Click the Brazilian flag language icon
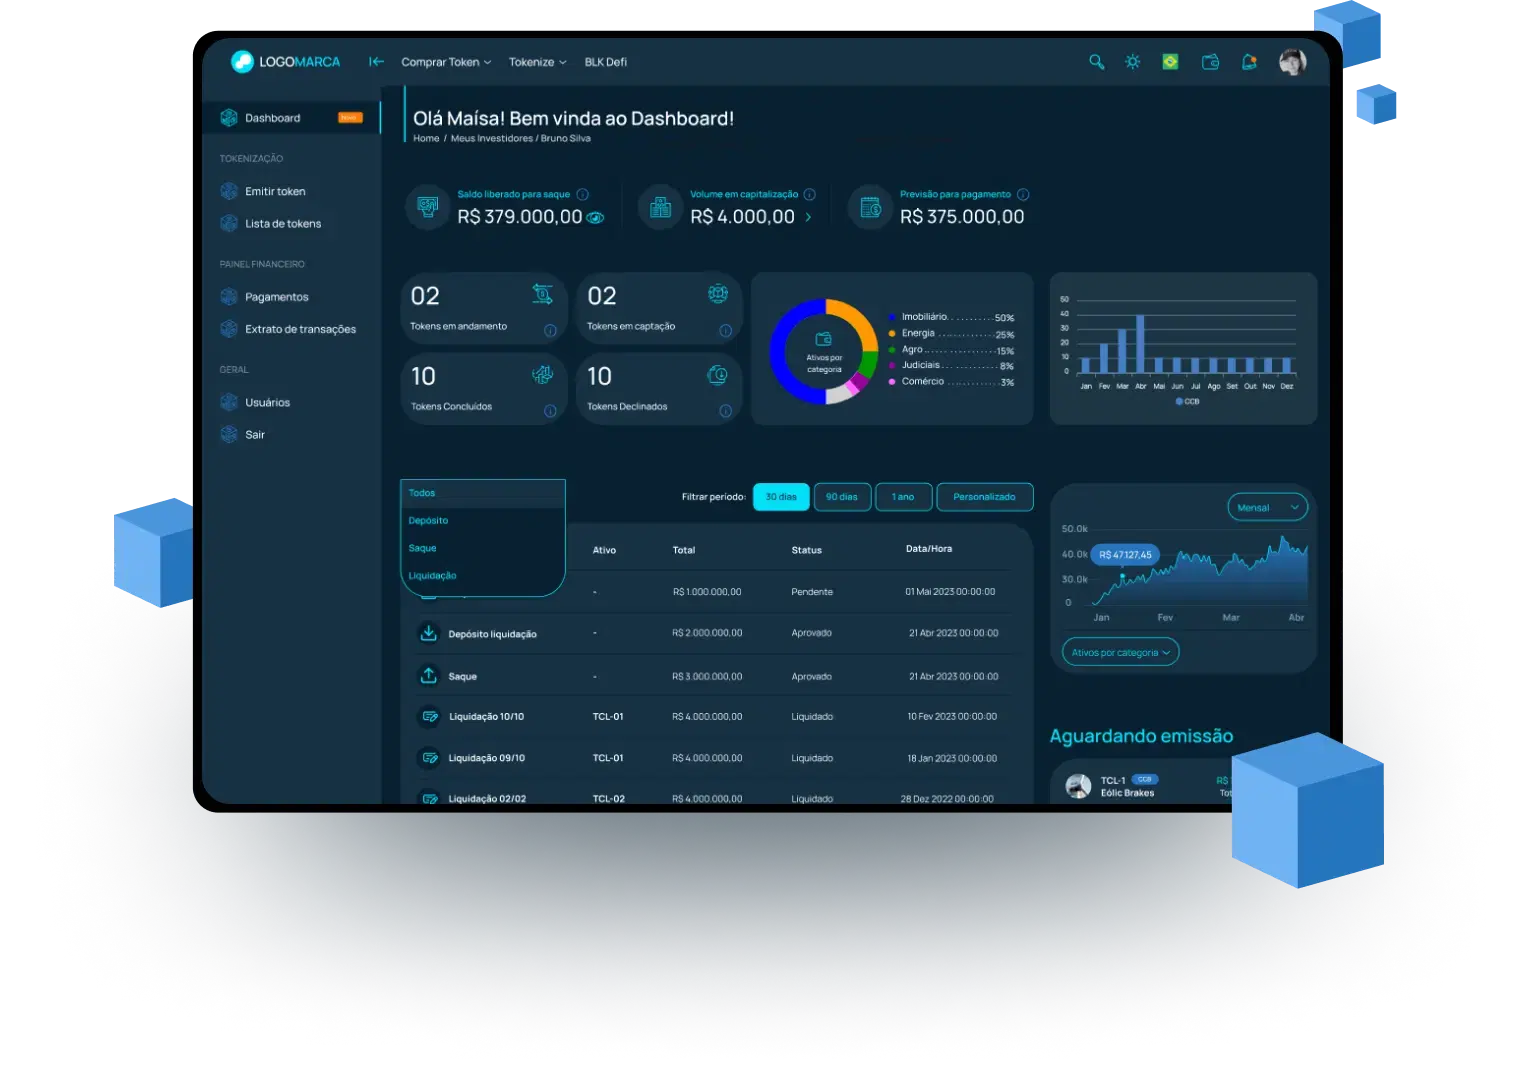The image size is (1534, 1073). pyautogui.click(x=1172, y=61)
